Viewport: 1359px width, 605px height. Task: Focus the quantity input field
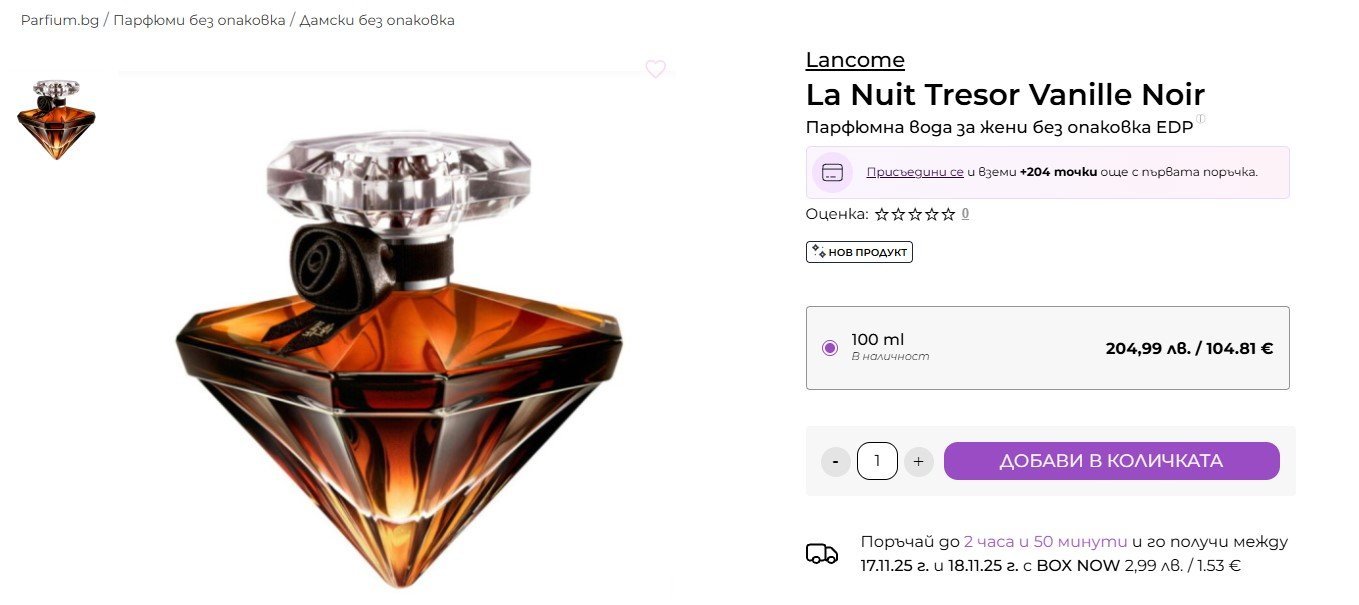(x=877, y=461)
